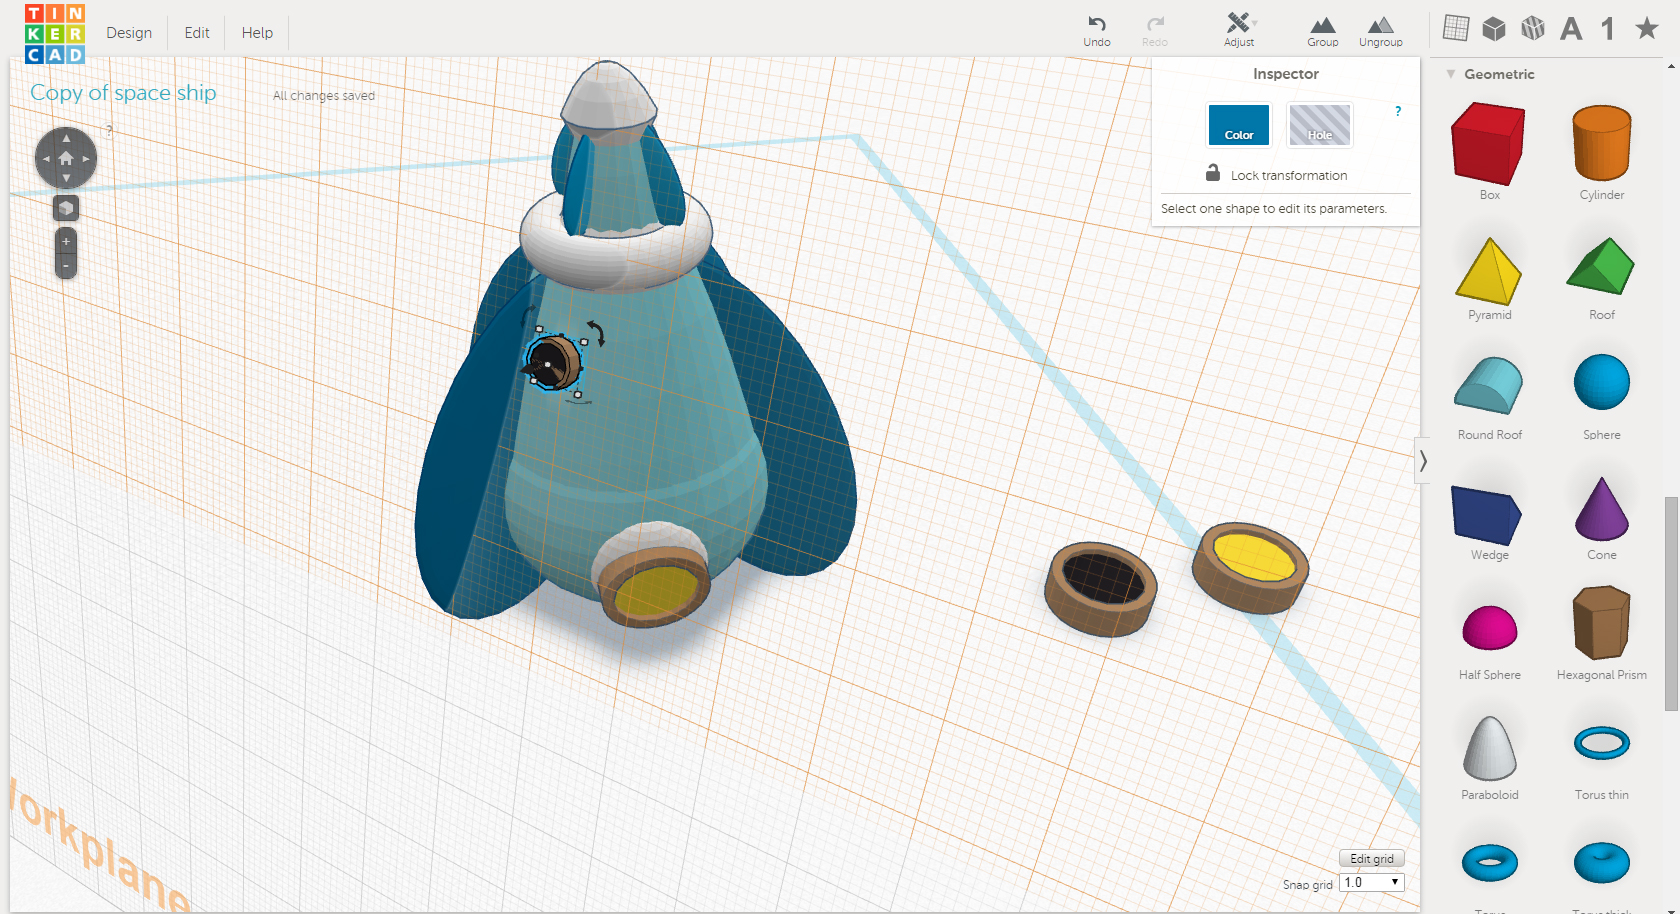
Task: Toggle Lock transformation
Action: coord(1277,174)
